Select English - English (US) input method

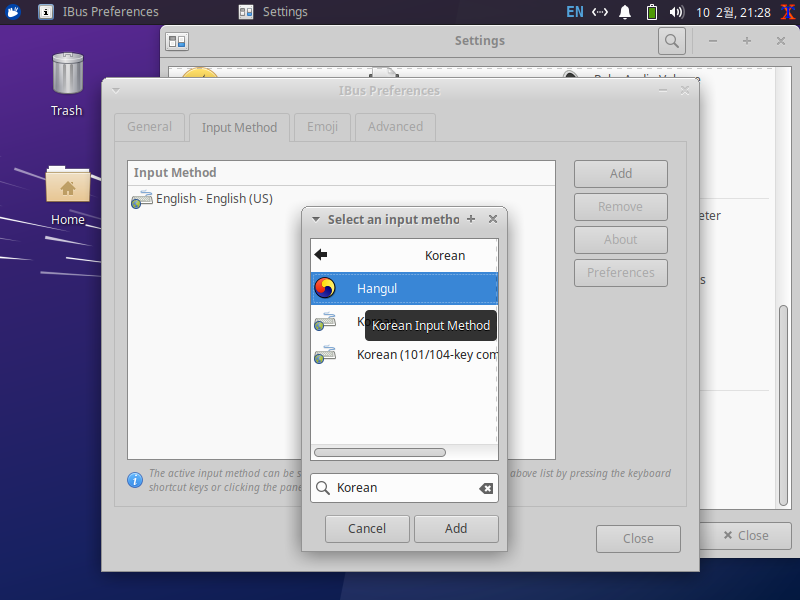point(341,199)
